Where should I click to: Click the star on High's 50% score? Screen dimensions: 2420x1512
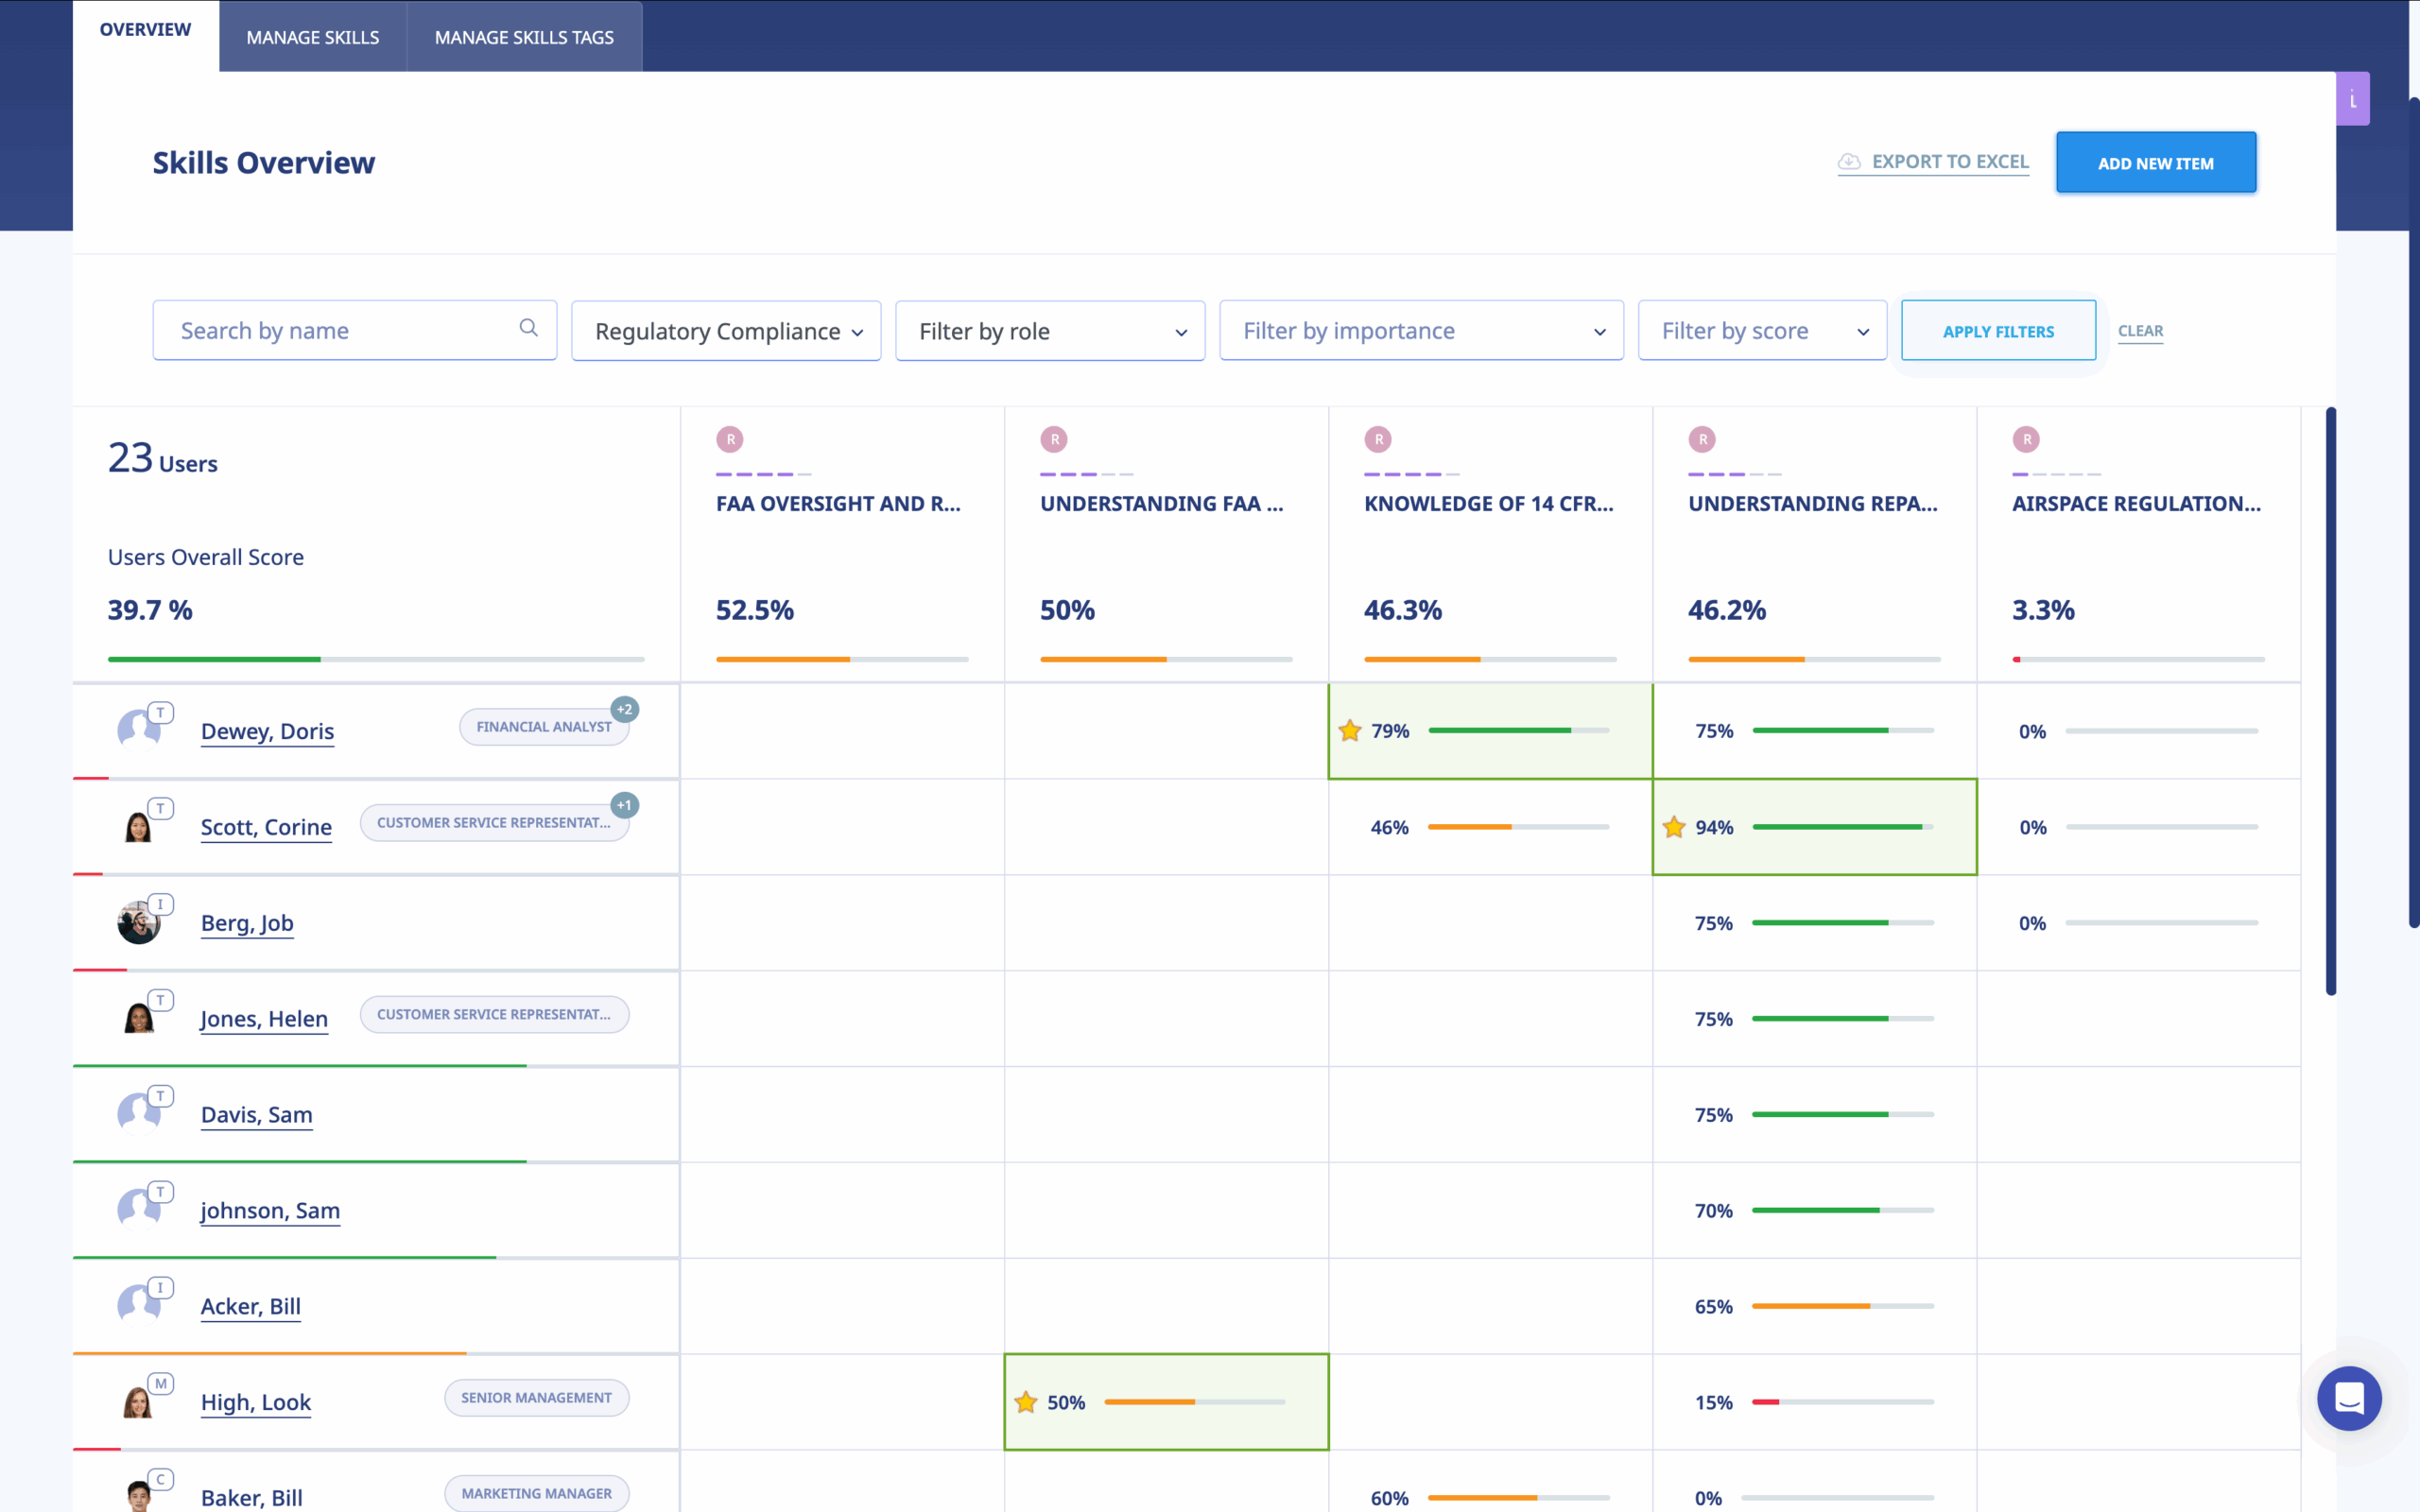tap(1026, 1402)
